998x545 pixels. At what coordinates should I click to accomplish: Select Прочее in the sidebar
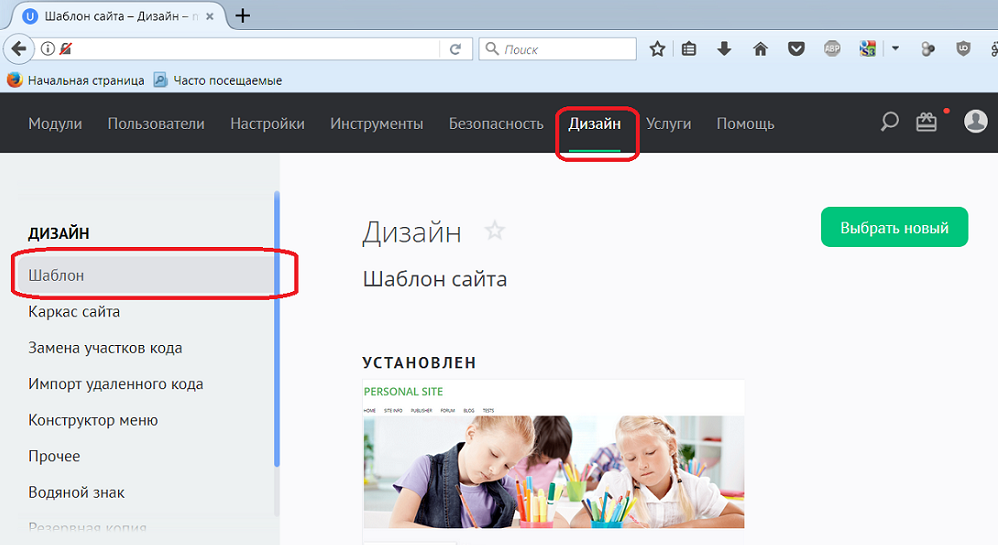coord(54,457)
